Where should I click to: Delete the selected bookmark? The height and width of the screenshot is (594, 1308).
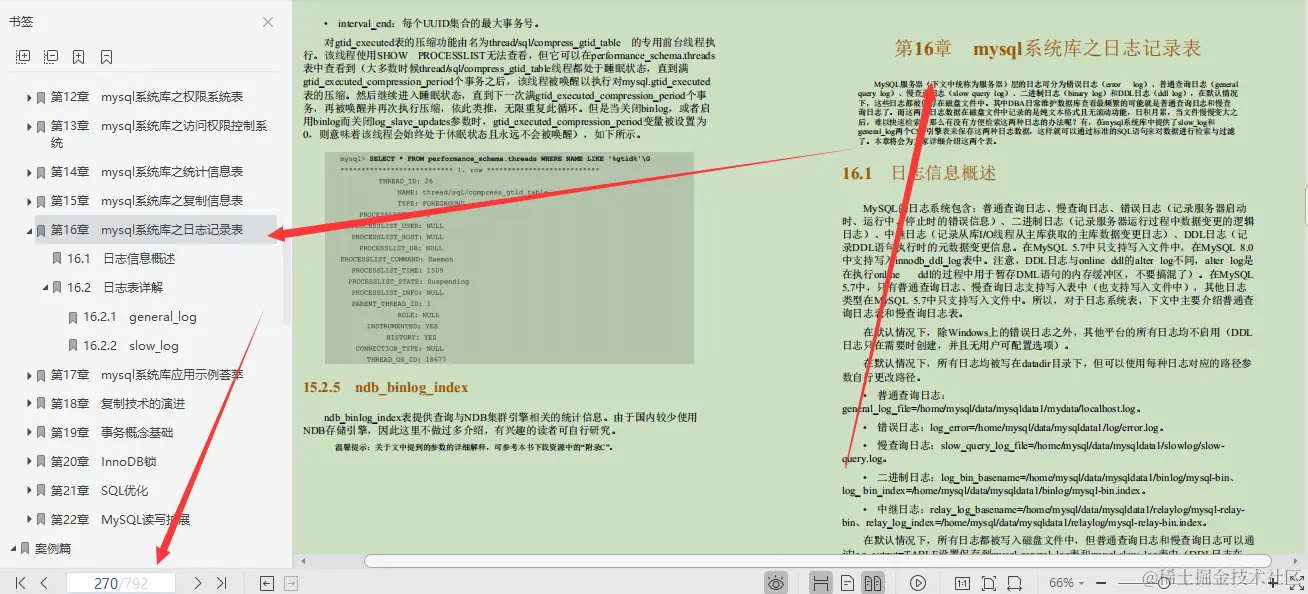click(x=104, y=56)
